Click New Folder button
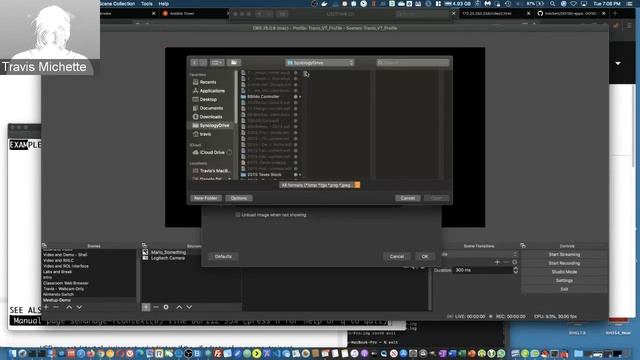 point(206,198)
